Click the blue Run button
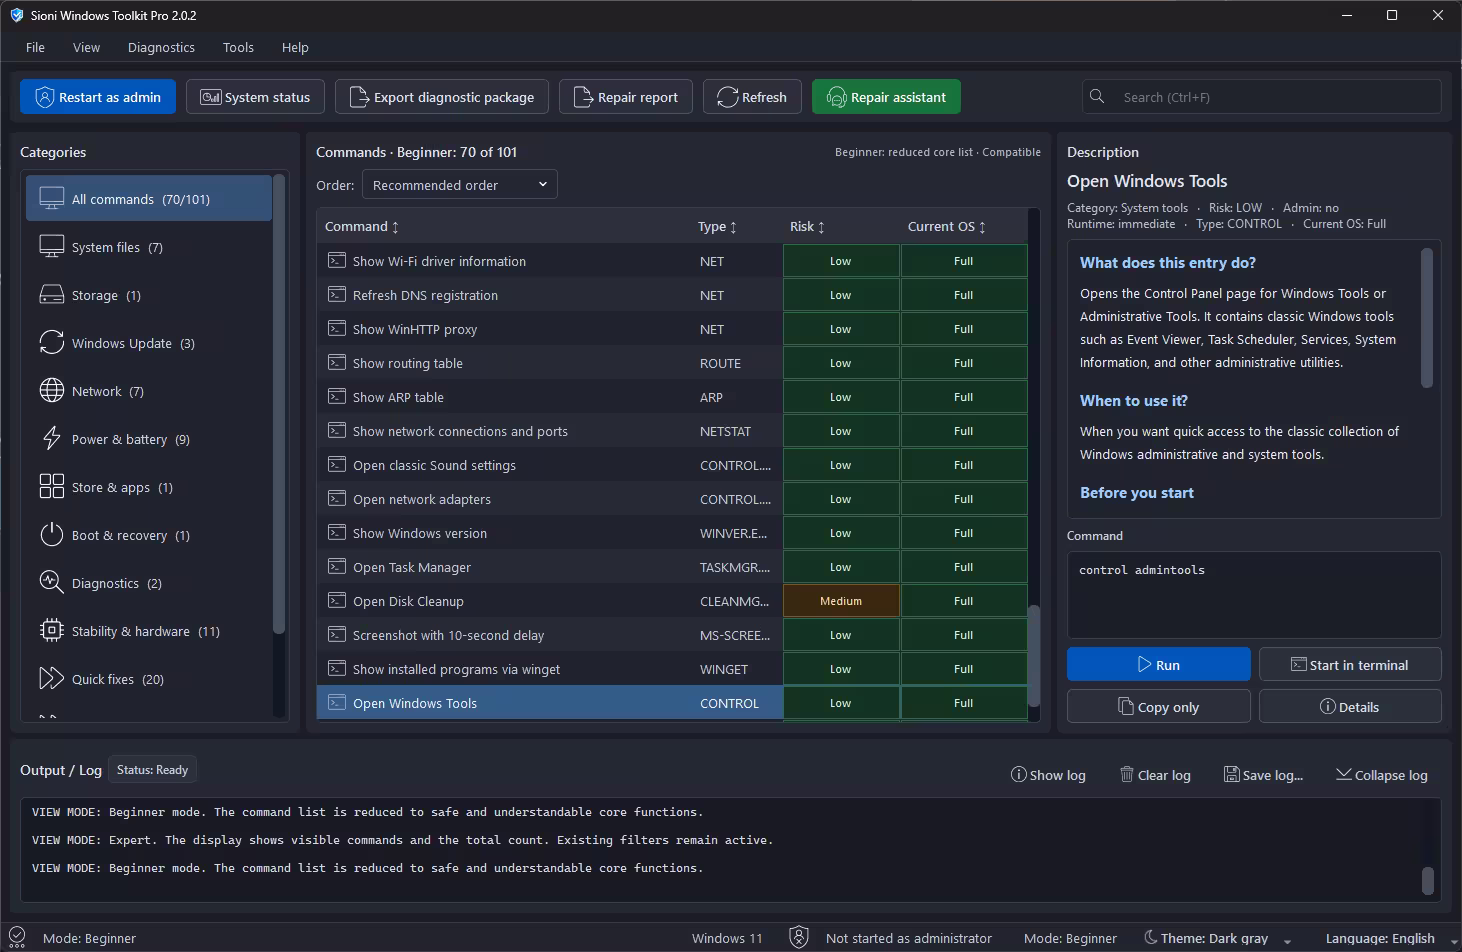The width and height of the screenshot is (1462, 952). coord(1158,665)
